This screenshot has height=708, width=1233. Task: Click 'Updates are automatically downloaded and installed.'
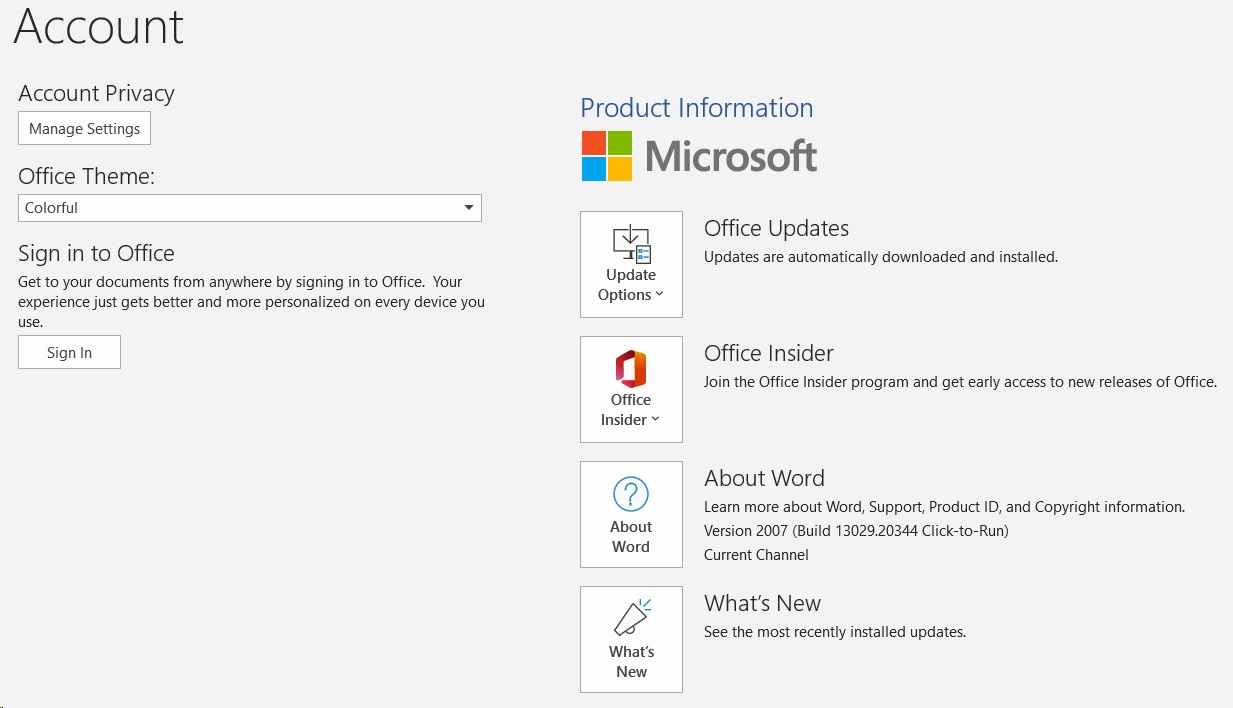[x=880, y=257]
